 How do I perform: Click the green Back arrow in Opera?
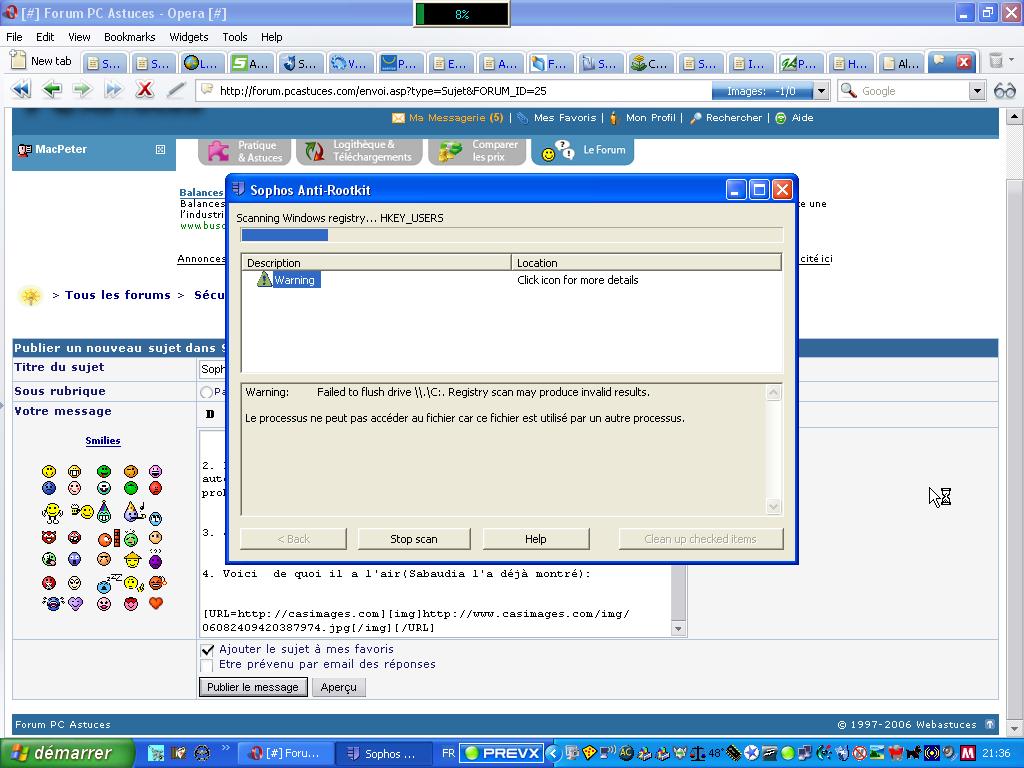[x=52, y=90]
